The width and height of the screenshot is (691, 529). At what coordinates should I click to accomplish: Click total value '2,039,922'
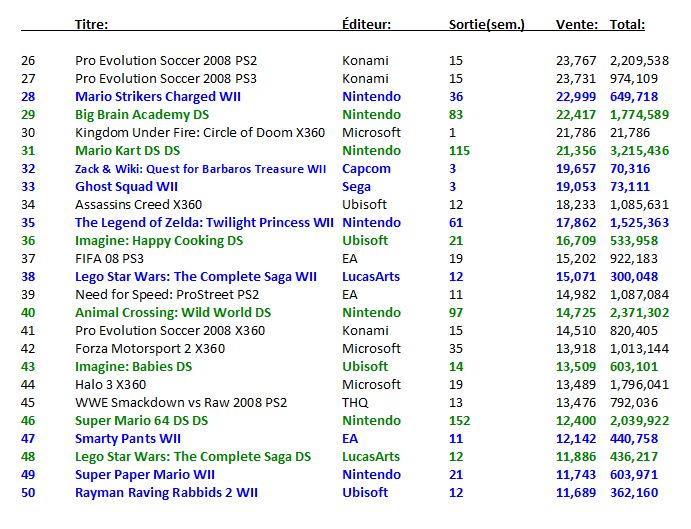coord(639,421)
